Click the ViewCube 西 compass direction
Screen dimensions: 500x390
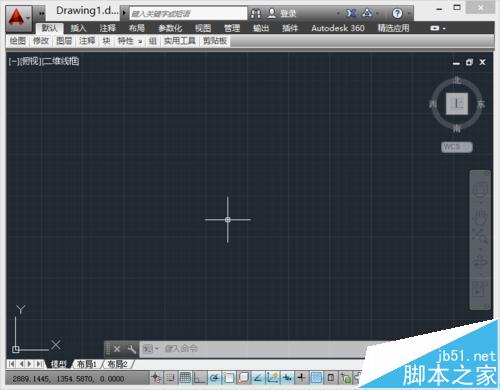click(x=433, y=104)
